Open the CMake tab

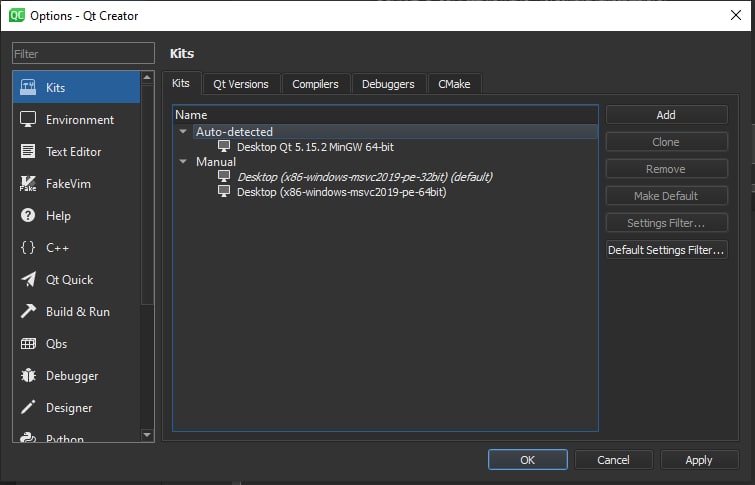[x=454, y=84]
